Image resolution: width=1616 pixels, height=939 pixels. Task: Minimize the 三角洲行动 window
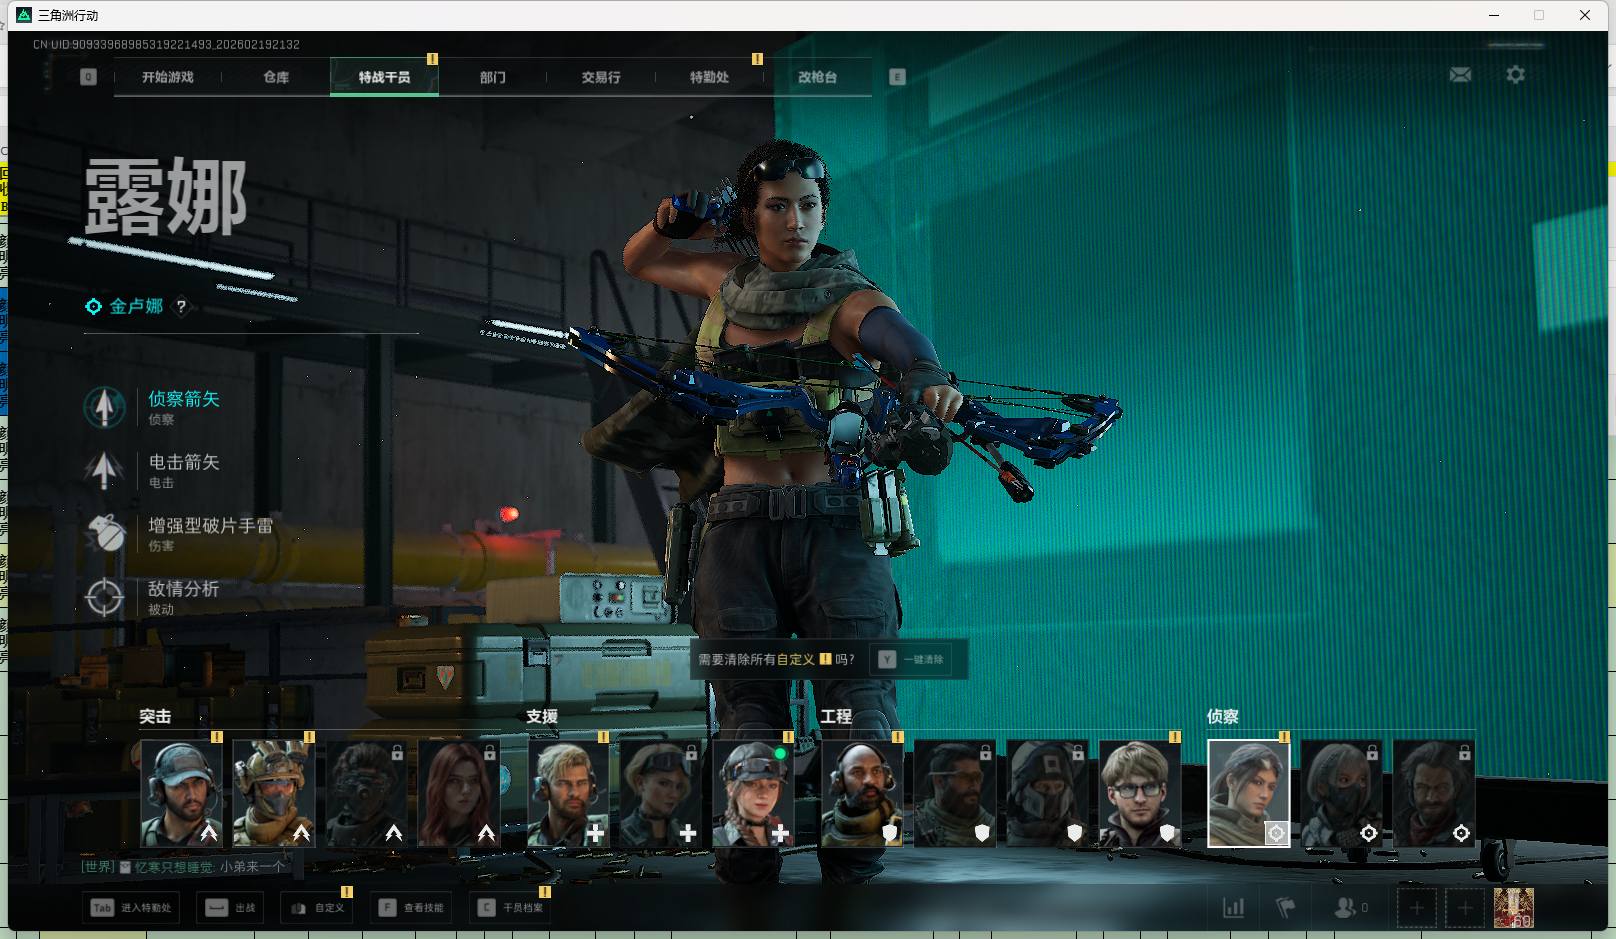coord(1494,15)
